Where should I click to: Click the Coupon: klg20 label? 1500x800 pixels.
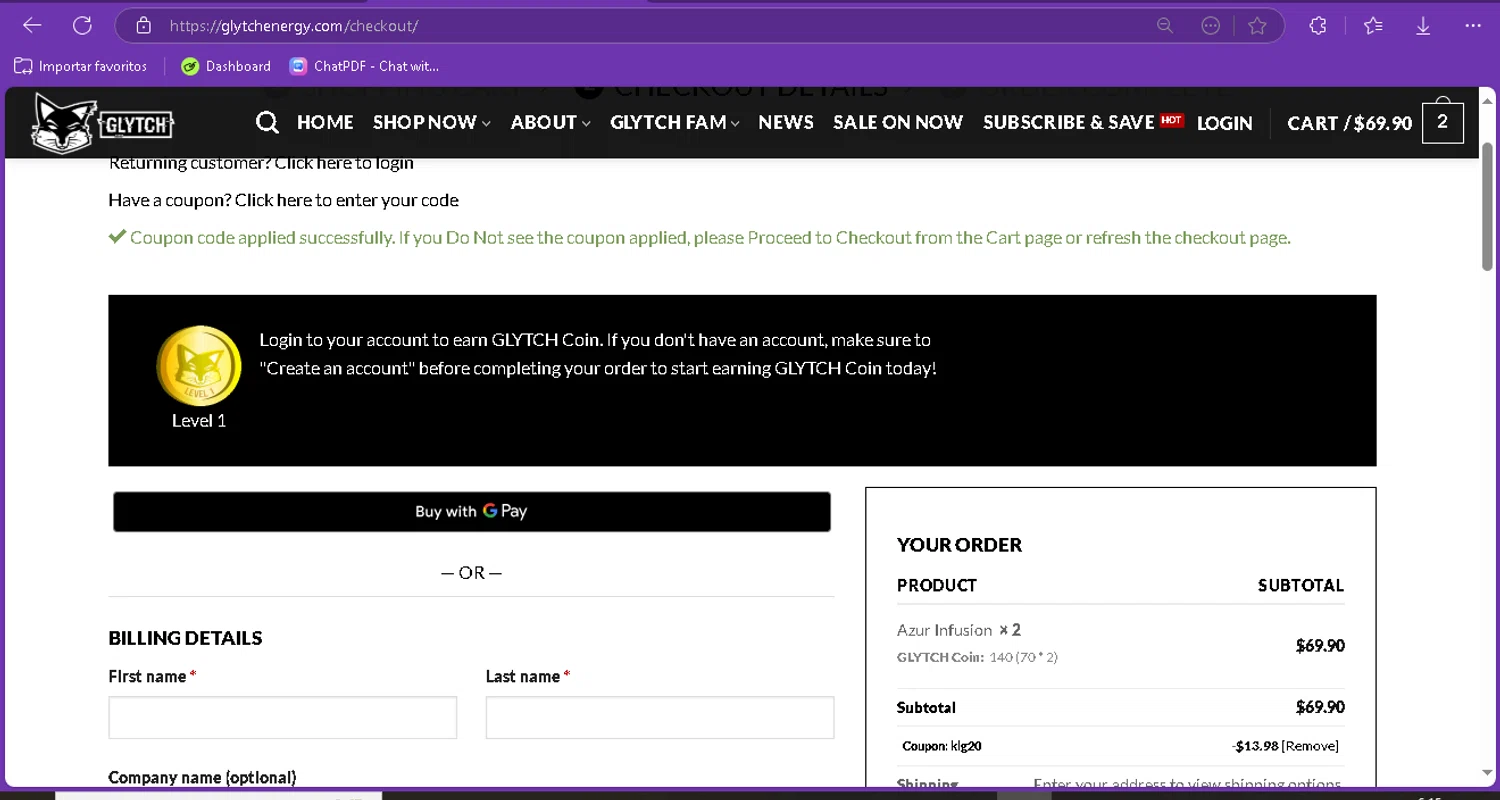[942, 746]
